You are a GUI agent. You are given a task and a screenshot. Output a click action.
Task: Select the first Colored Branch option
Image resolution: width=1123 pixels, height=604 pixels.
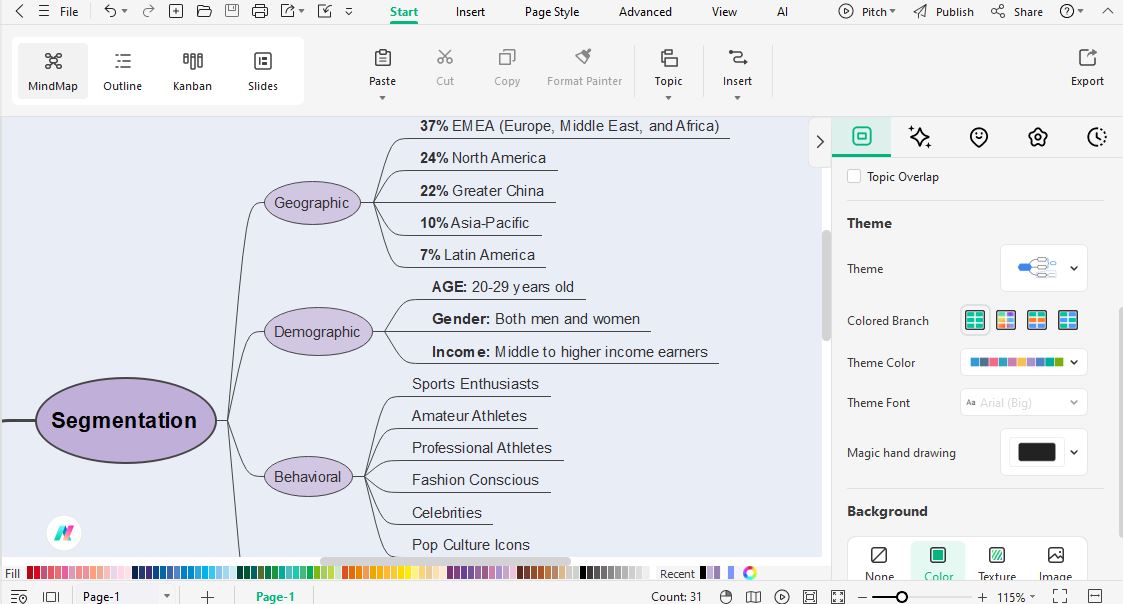975,320
